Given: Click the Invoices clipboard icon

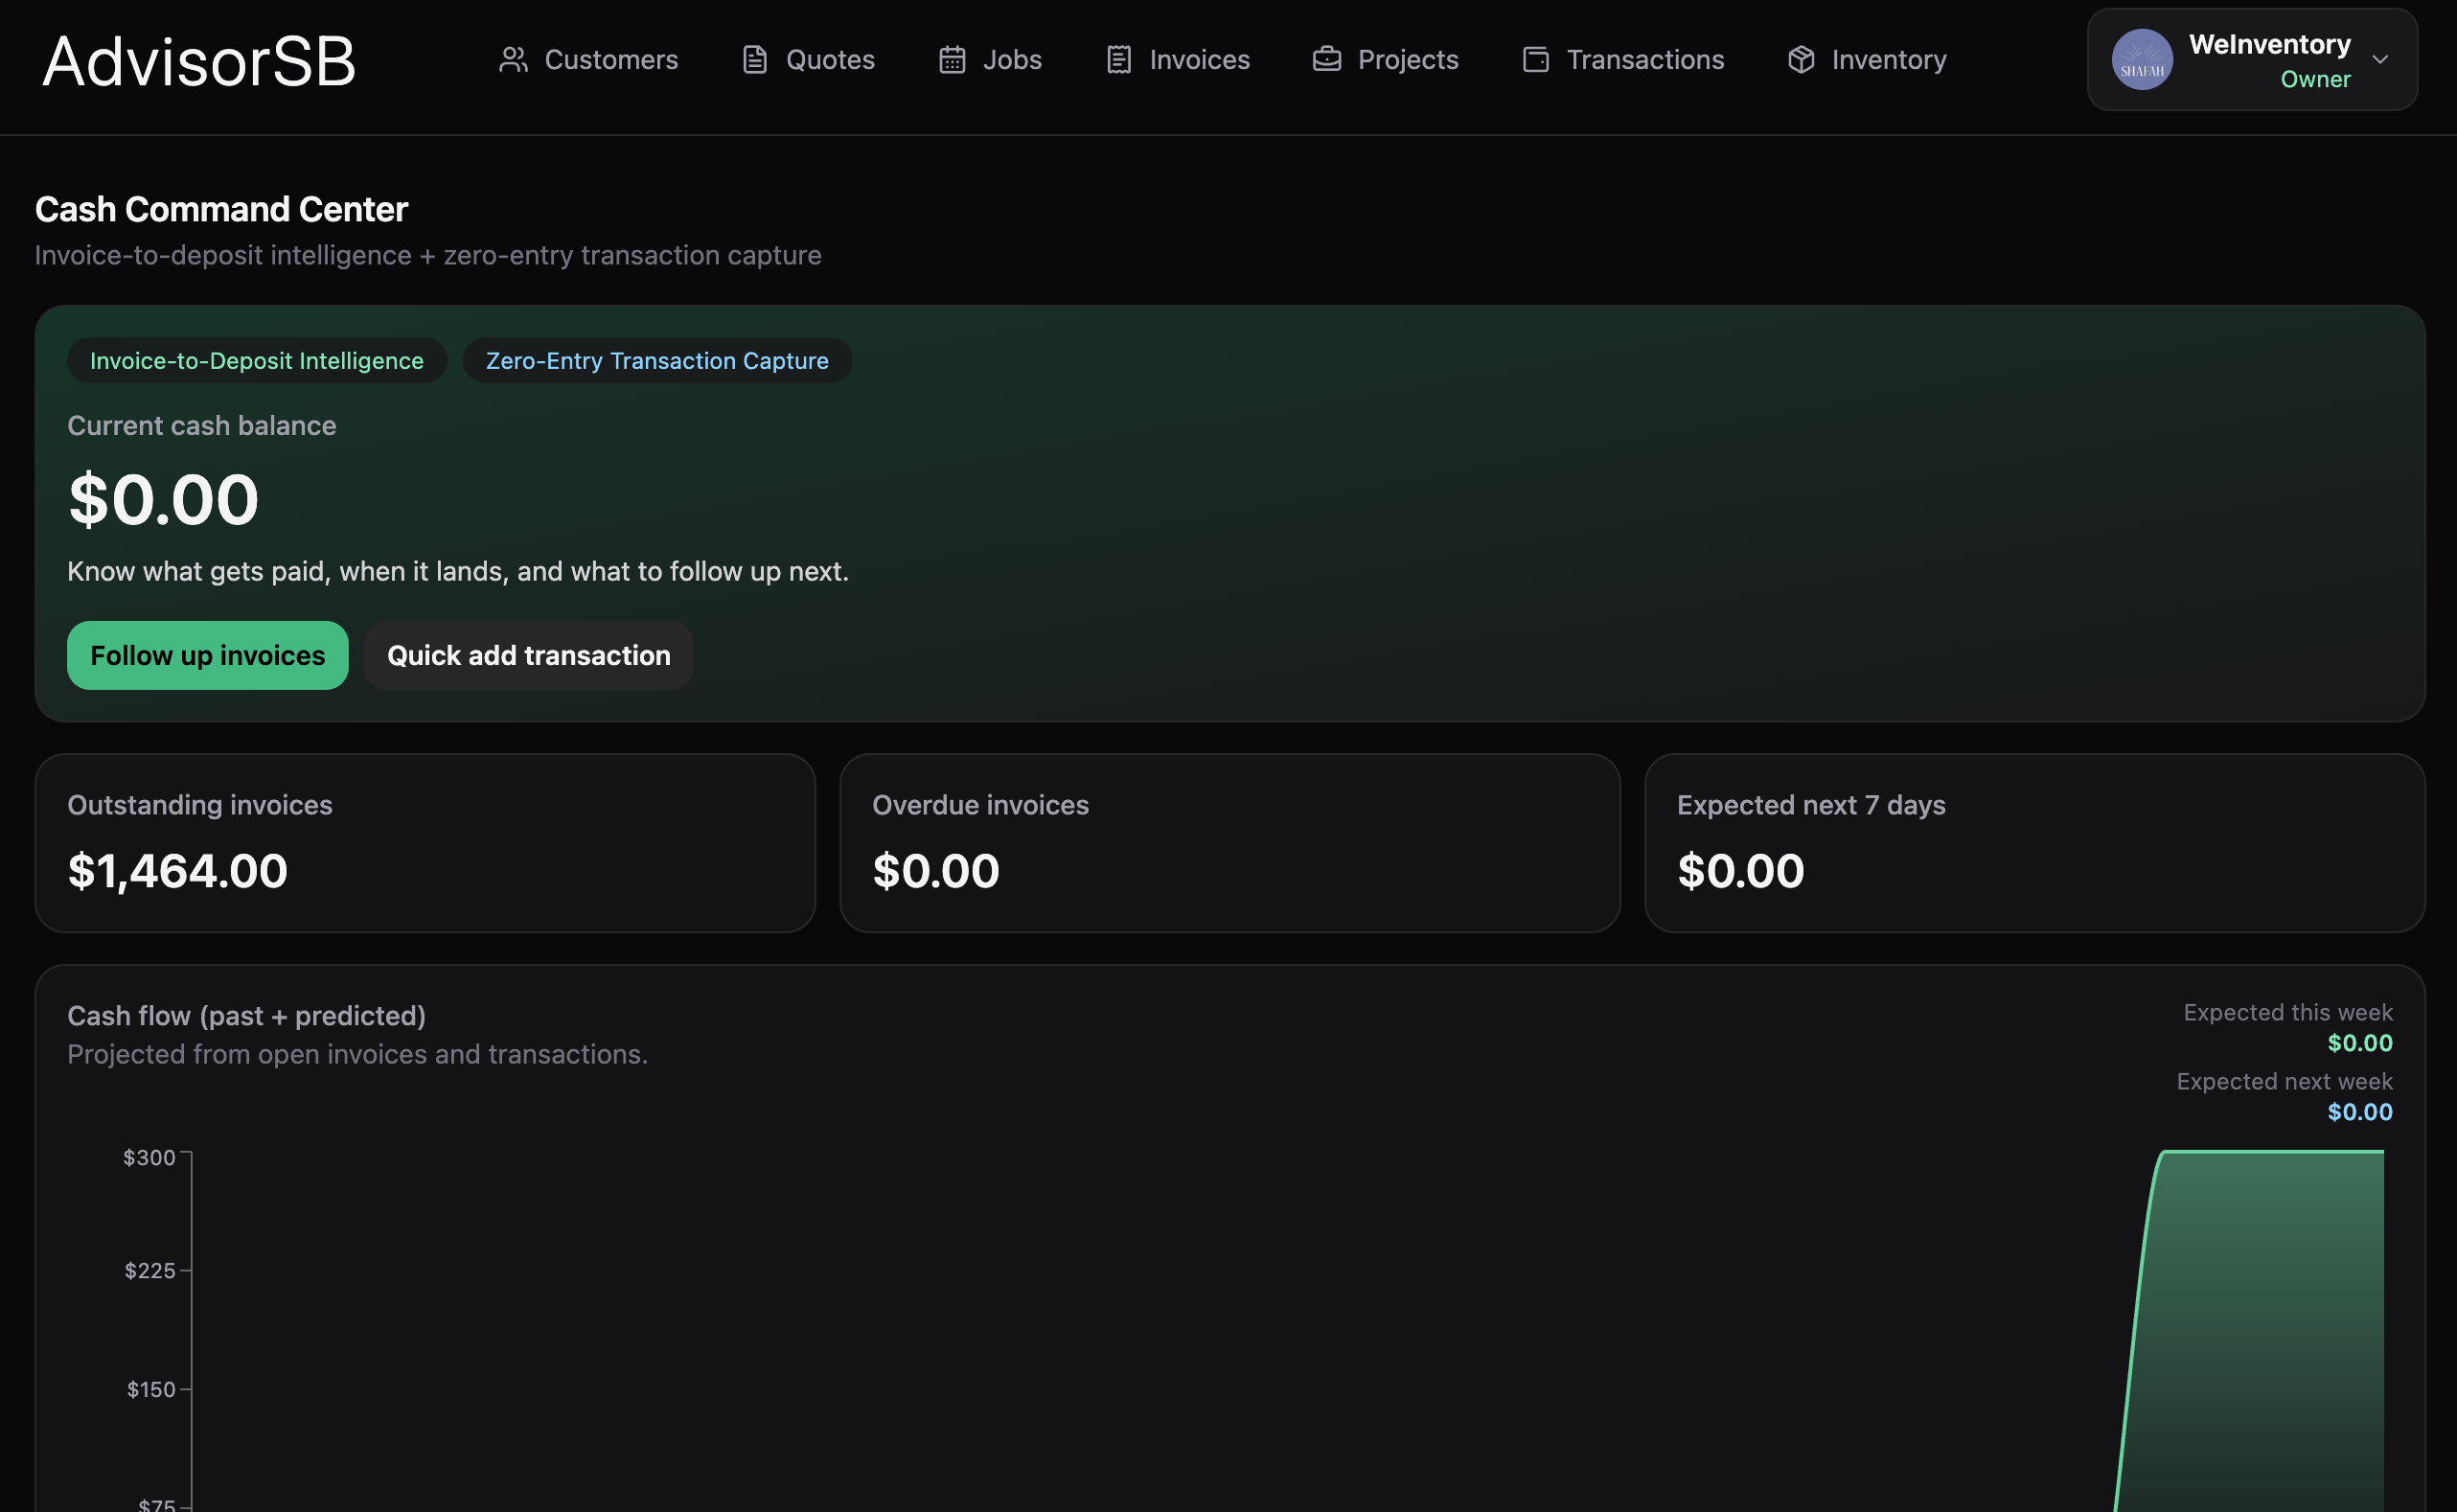Looking at the screenshot, I should point(1117,60).
